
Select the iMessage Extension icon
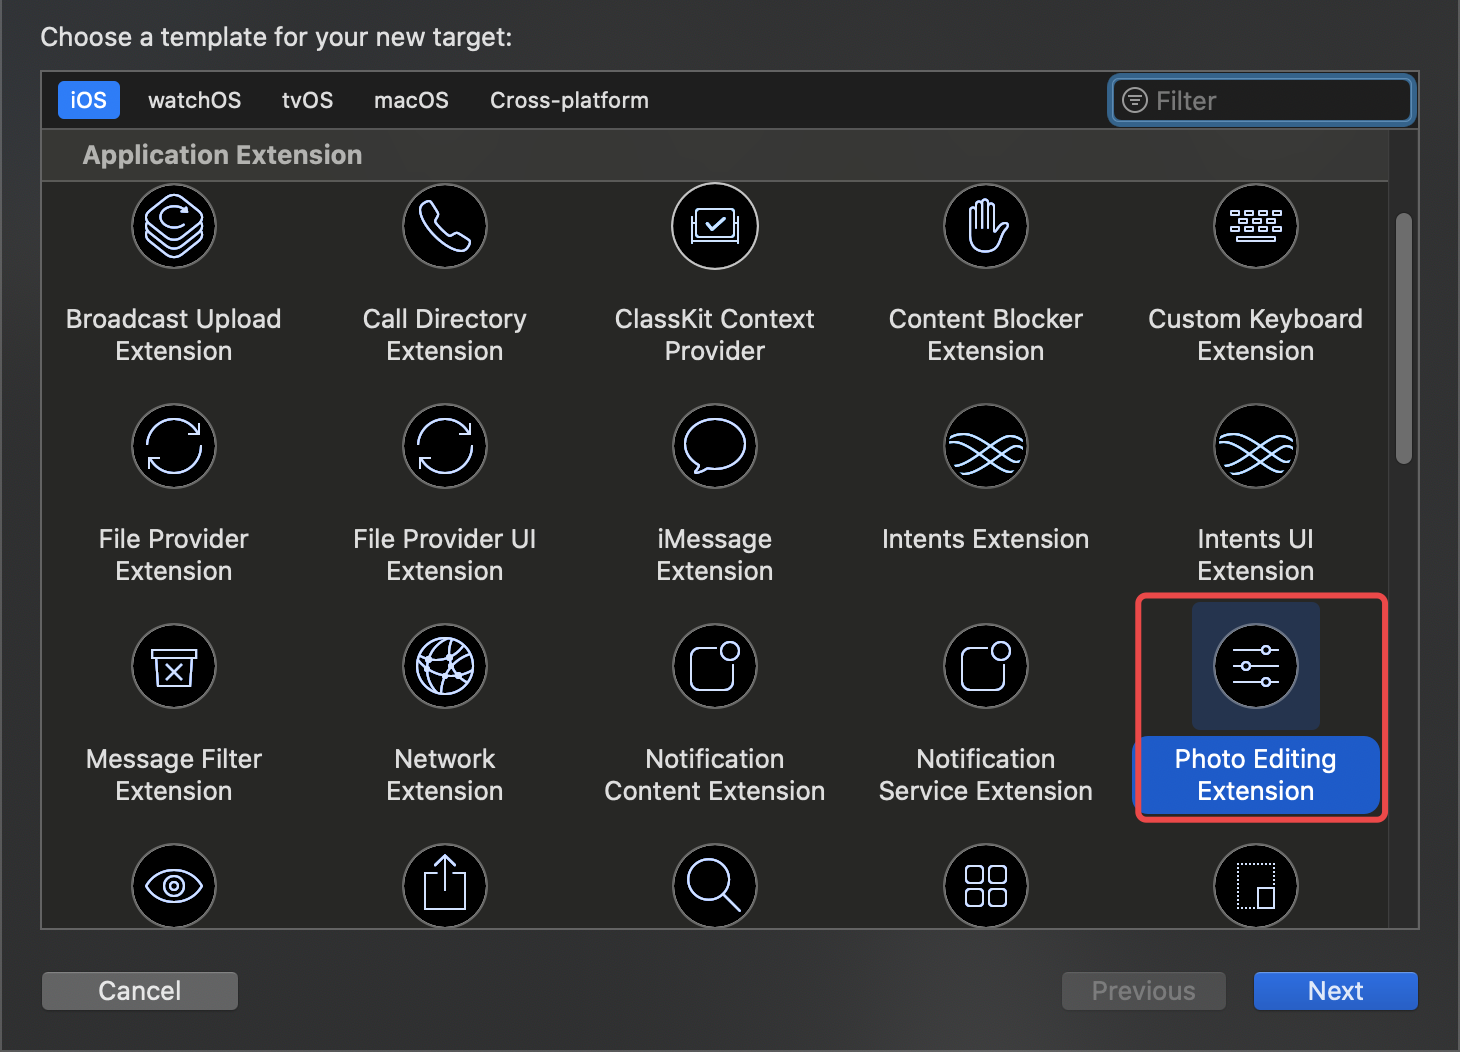pos(715,446)
